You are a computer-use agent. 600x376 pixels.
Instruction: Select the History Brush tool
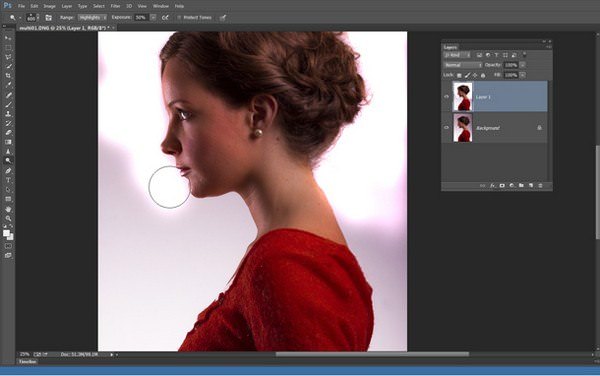[x=8, y=123]
